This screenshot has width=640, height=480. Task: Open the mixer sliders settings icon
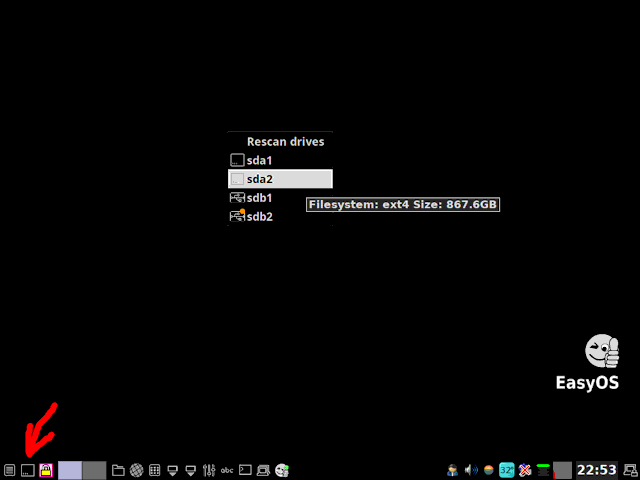click(x=209, y=470)
